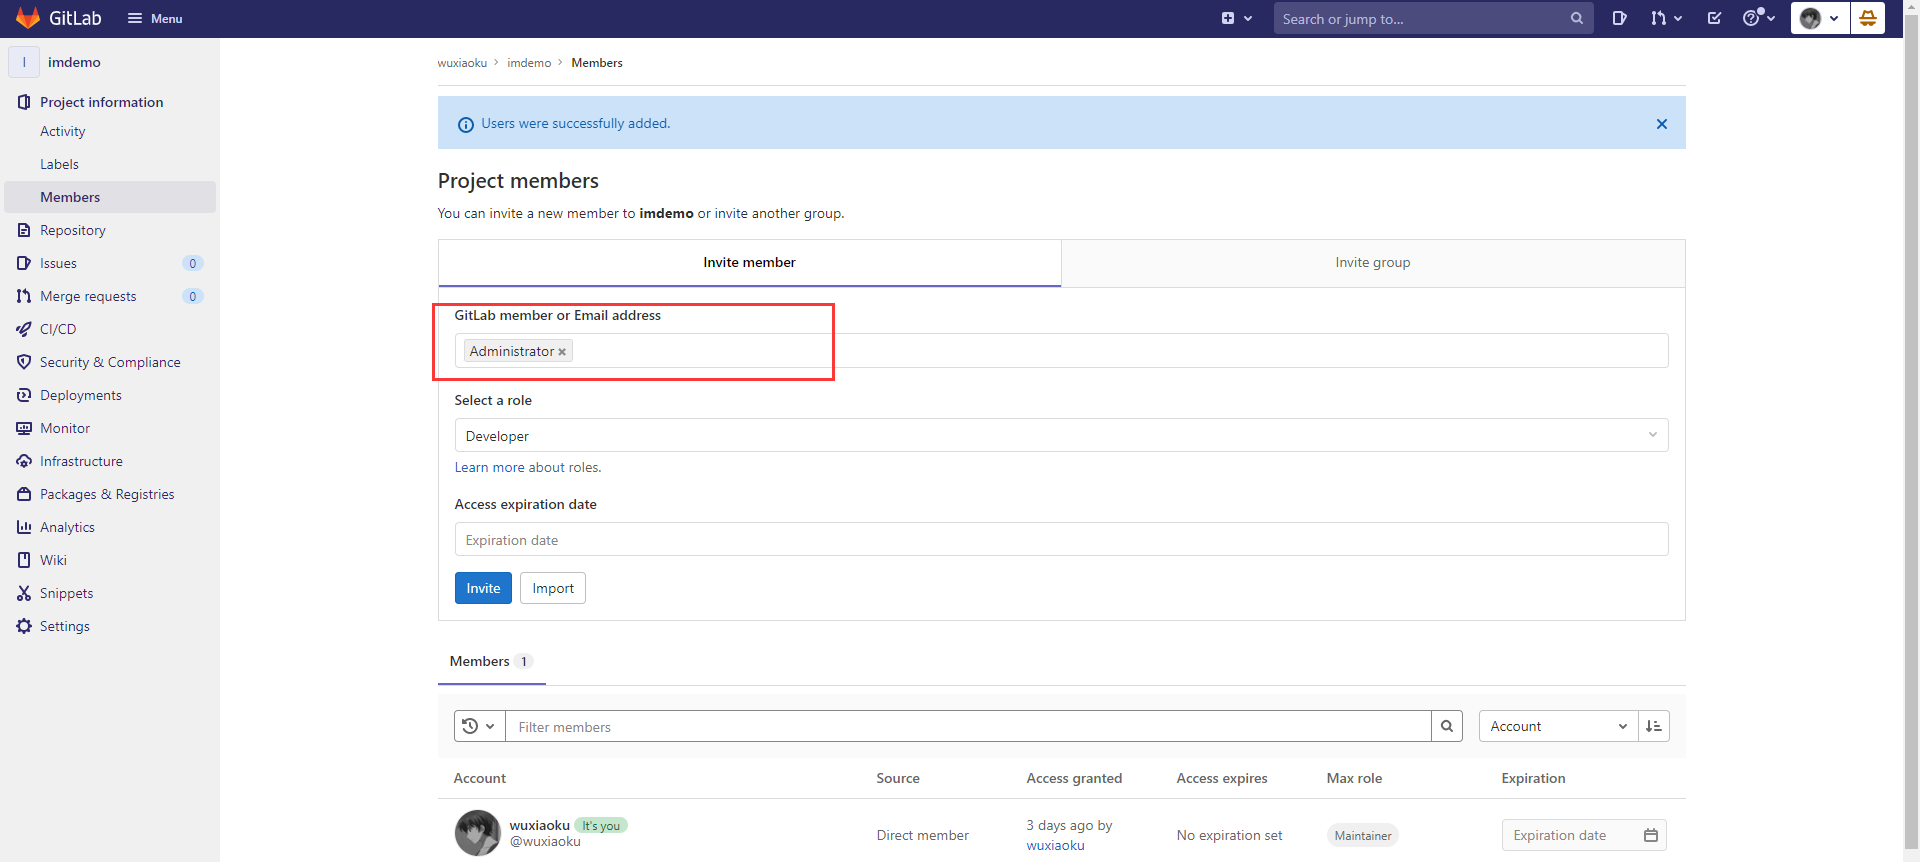
Task: Click the Import button
Action: (x=552, y=589)
